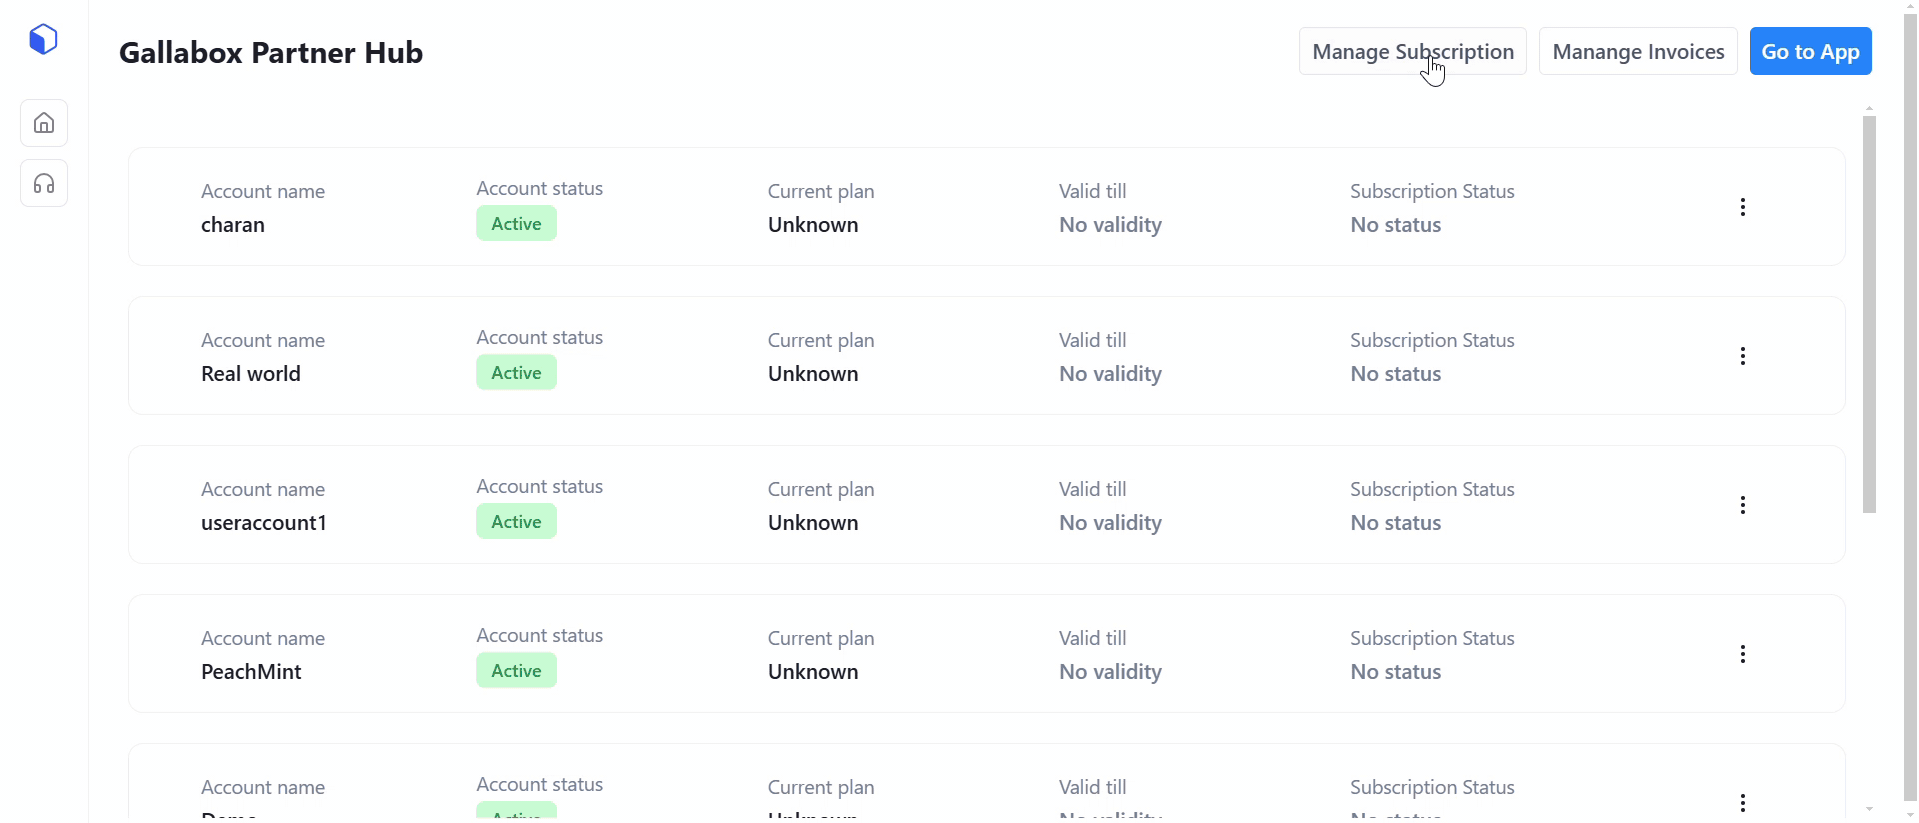This screenshot has width=1919, height=823.
Task: Select the Real world account name
Action: pos(251,374)
